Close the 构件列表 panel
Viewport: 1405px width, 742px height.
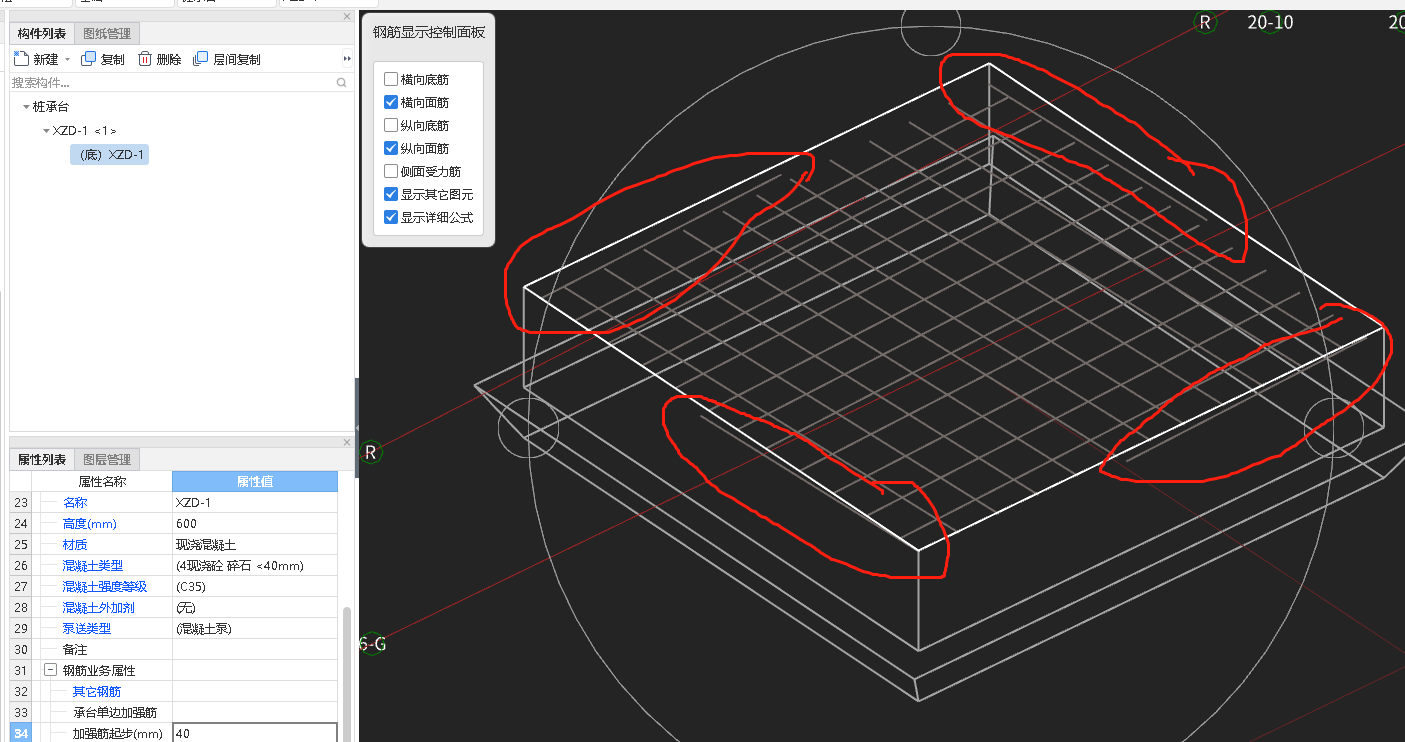(x=347, y=16)
